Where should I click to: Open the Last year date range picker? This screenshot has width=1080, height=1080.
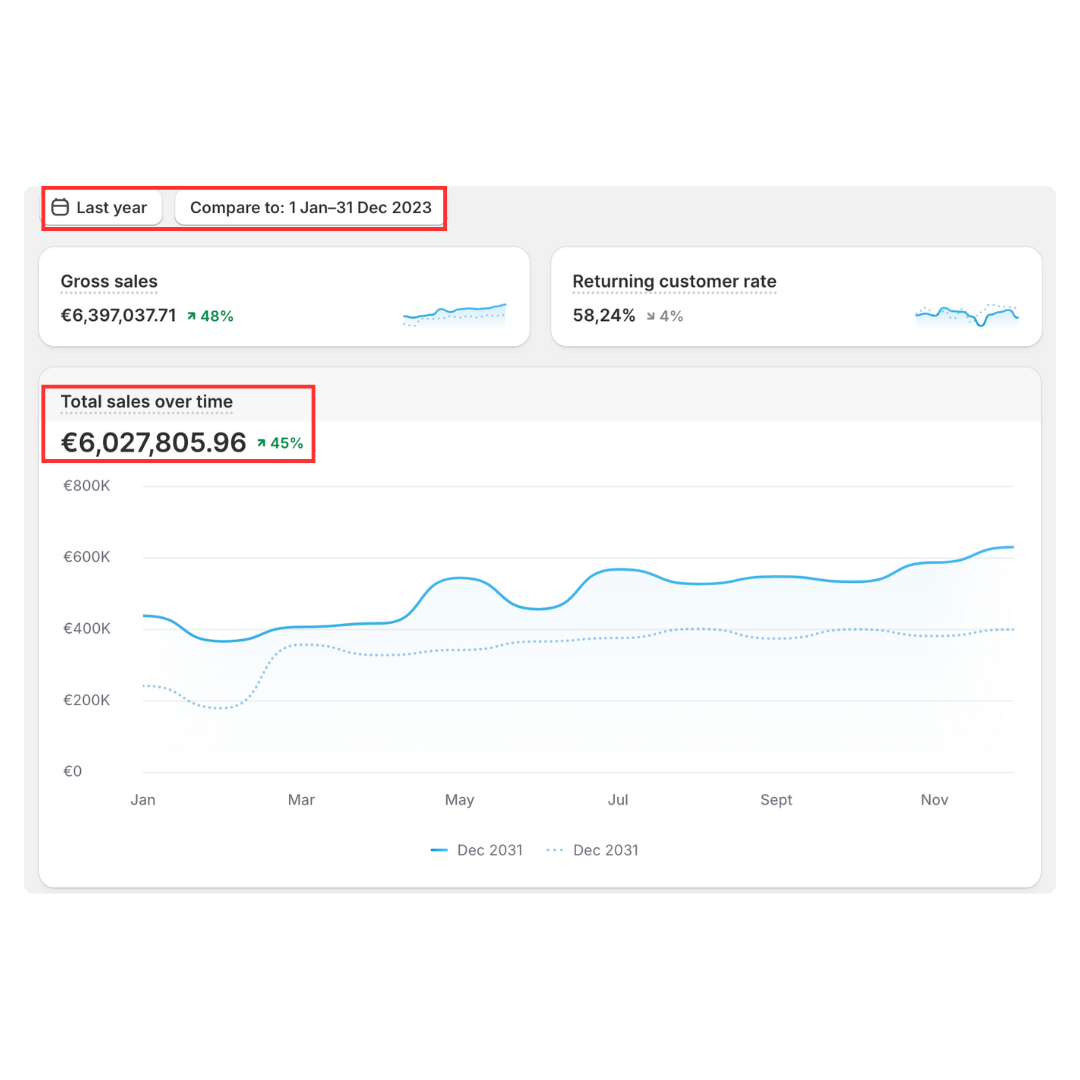(x=102, y=208)
